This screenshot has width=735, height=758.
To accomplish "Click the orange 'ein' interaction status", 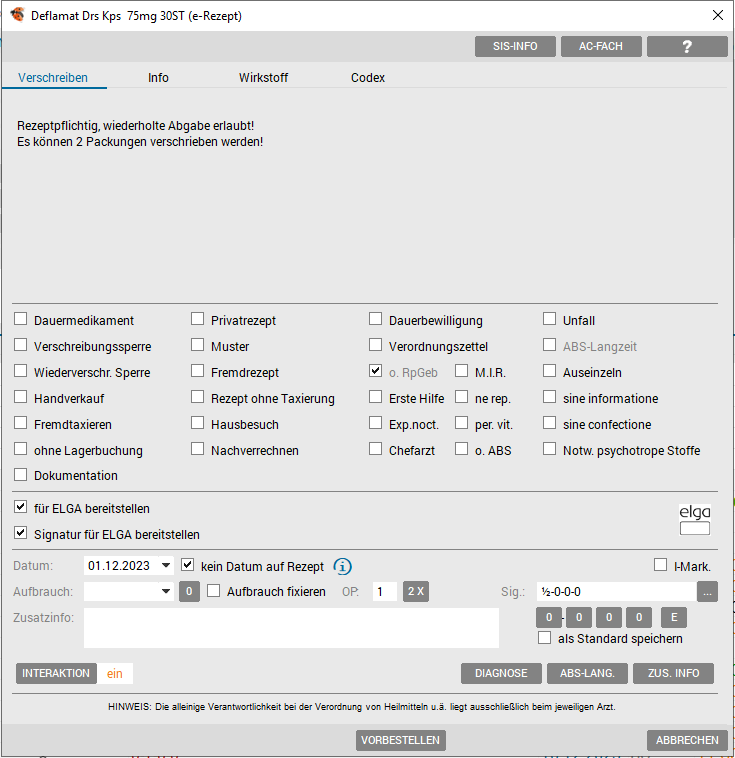I will tap(115, 673).
